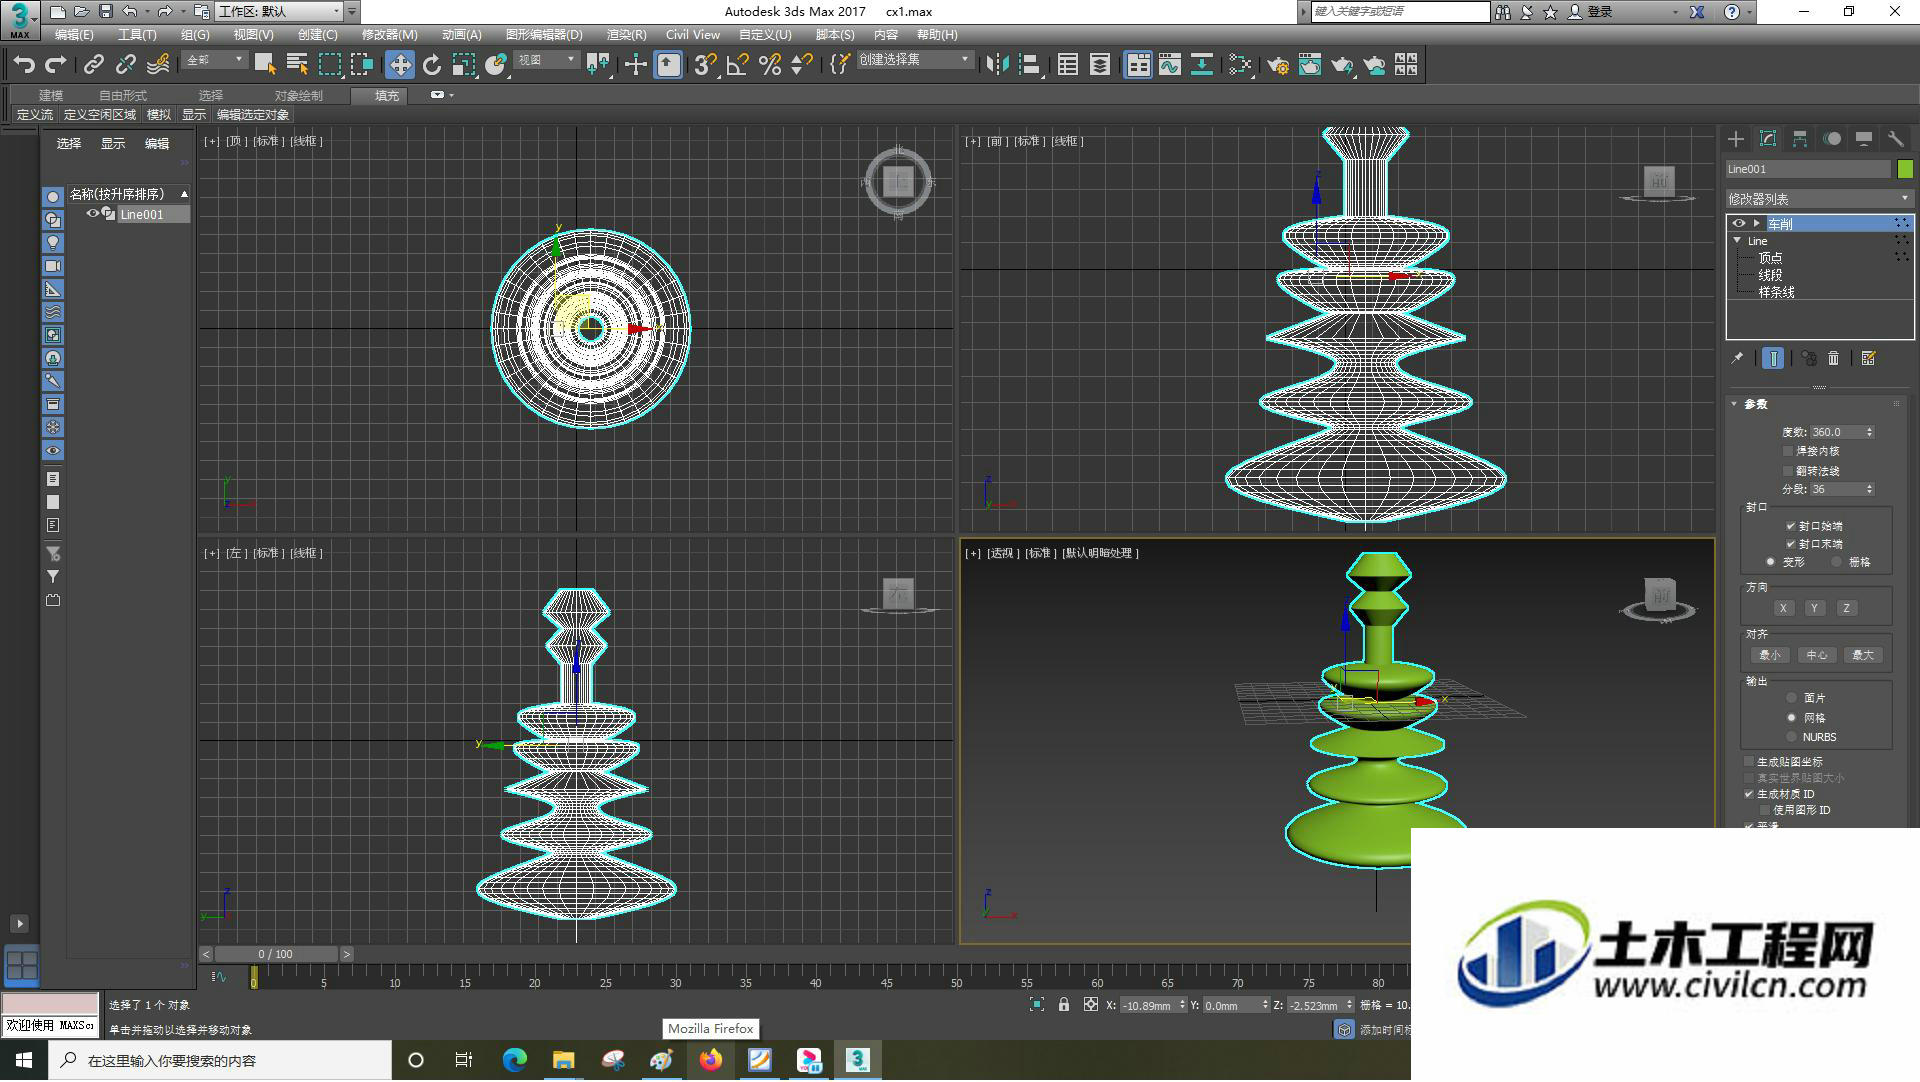Viewport: 1920px width, 1082px height.
Task: Uncheck the 生成材质 ID checkbox
Action: [1749, 794]
